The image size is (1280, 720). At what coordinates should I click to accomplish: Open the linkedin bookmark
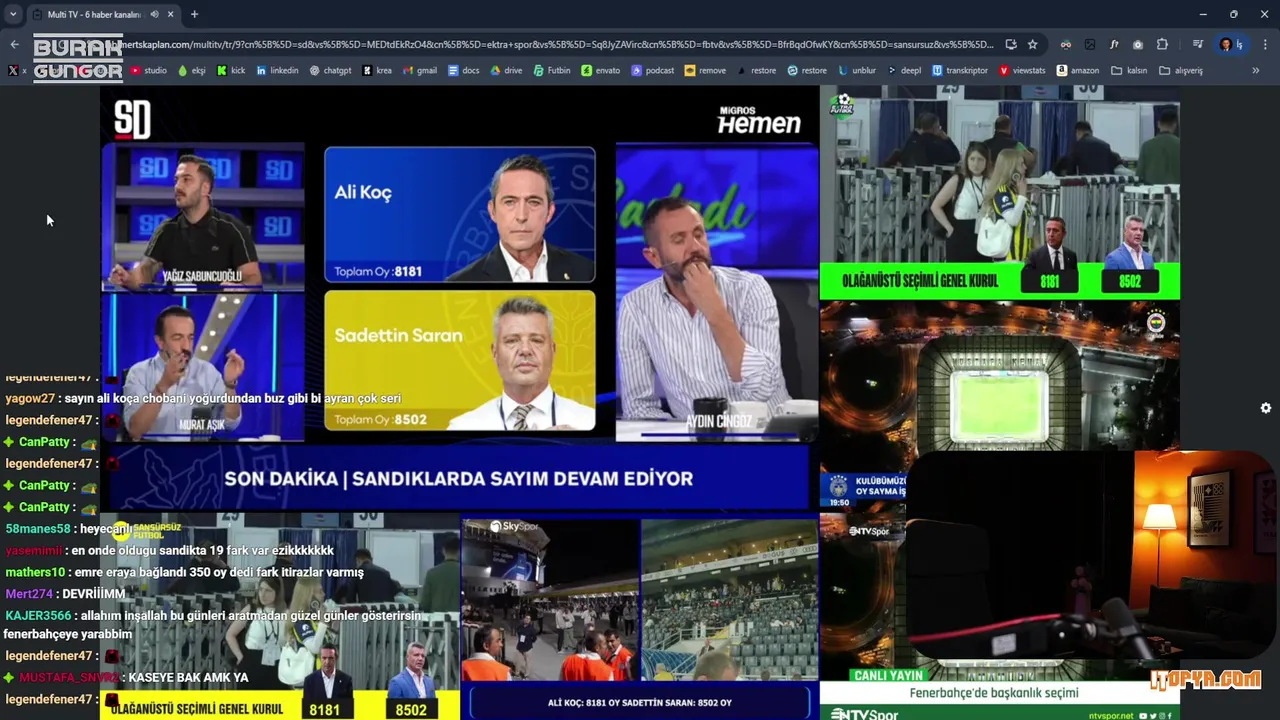click(x=277, y=71)
